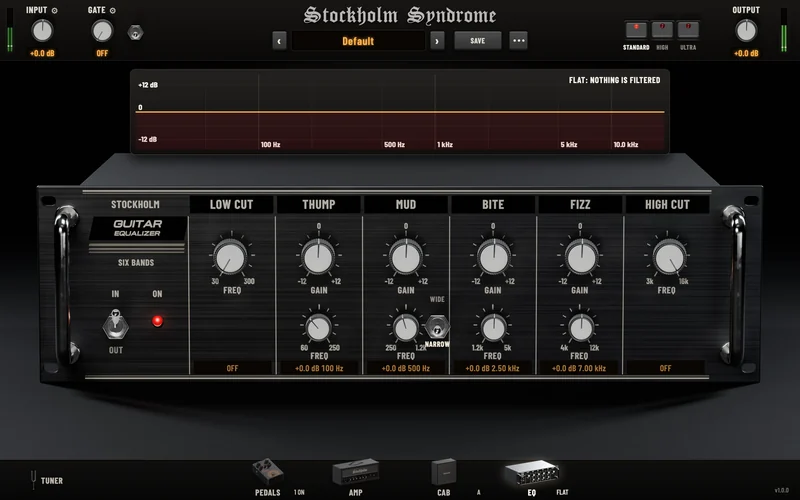Click the High Cut frequency knob

668,258
